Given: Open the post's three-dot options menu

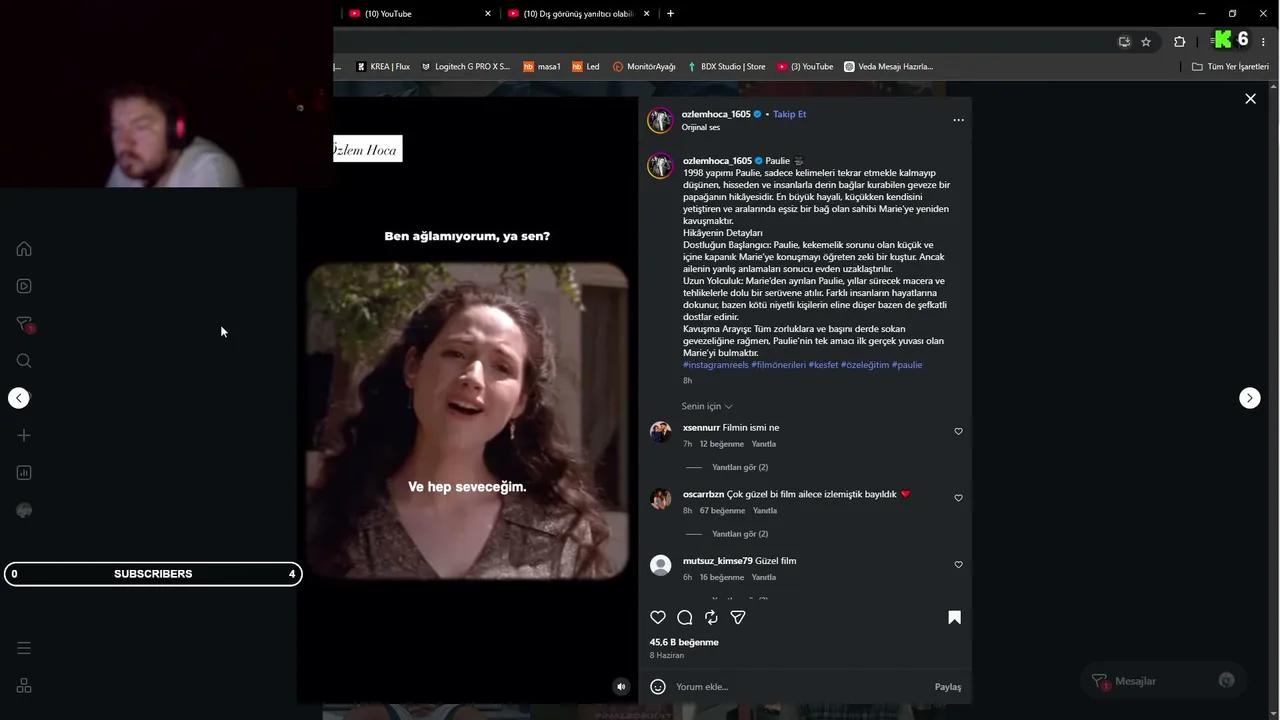Looking at the screenshot, I should [958, 120].
